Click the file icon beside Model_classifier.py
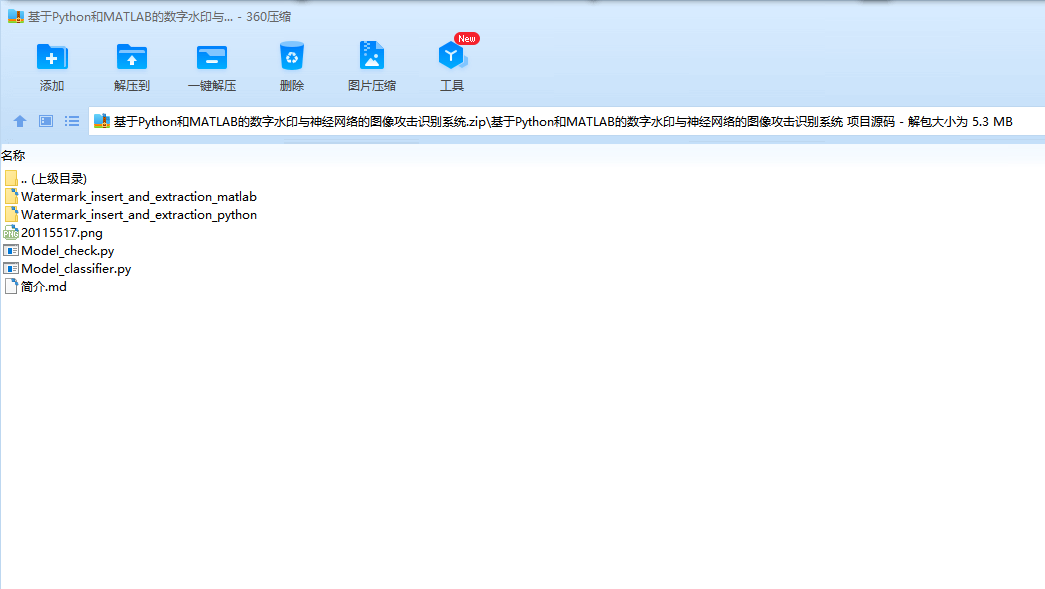The image size is (1045, 589). pos(11,269)
